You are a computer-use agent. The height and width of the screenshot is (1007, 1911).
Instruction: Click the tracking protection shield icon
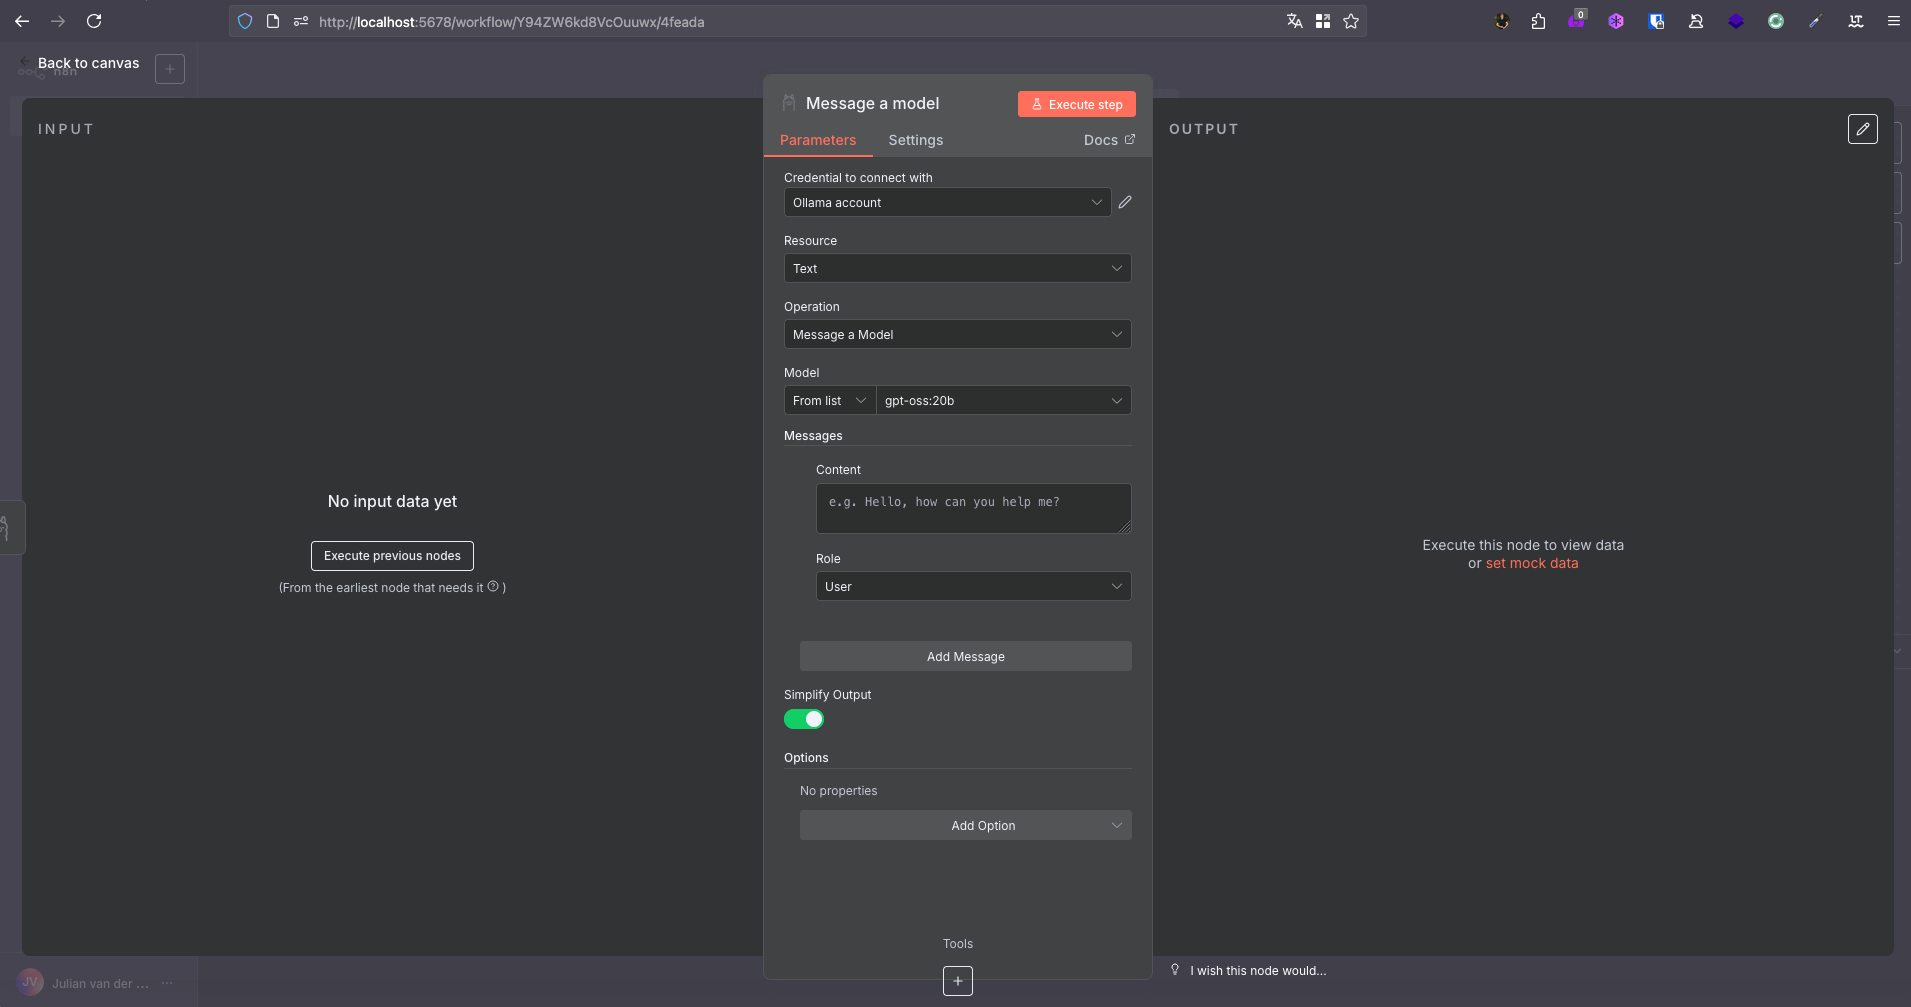click(x=243, y=21)
